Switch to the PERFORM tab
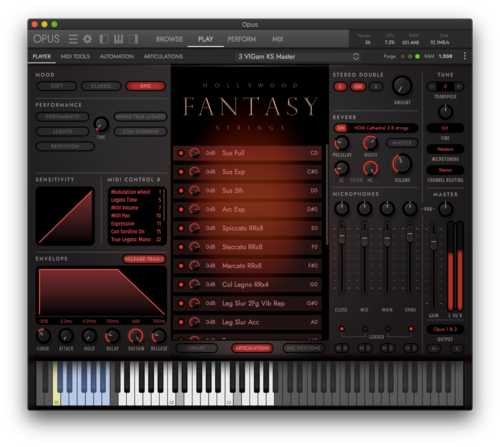 pos(242,39)
